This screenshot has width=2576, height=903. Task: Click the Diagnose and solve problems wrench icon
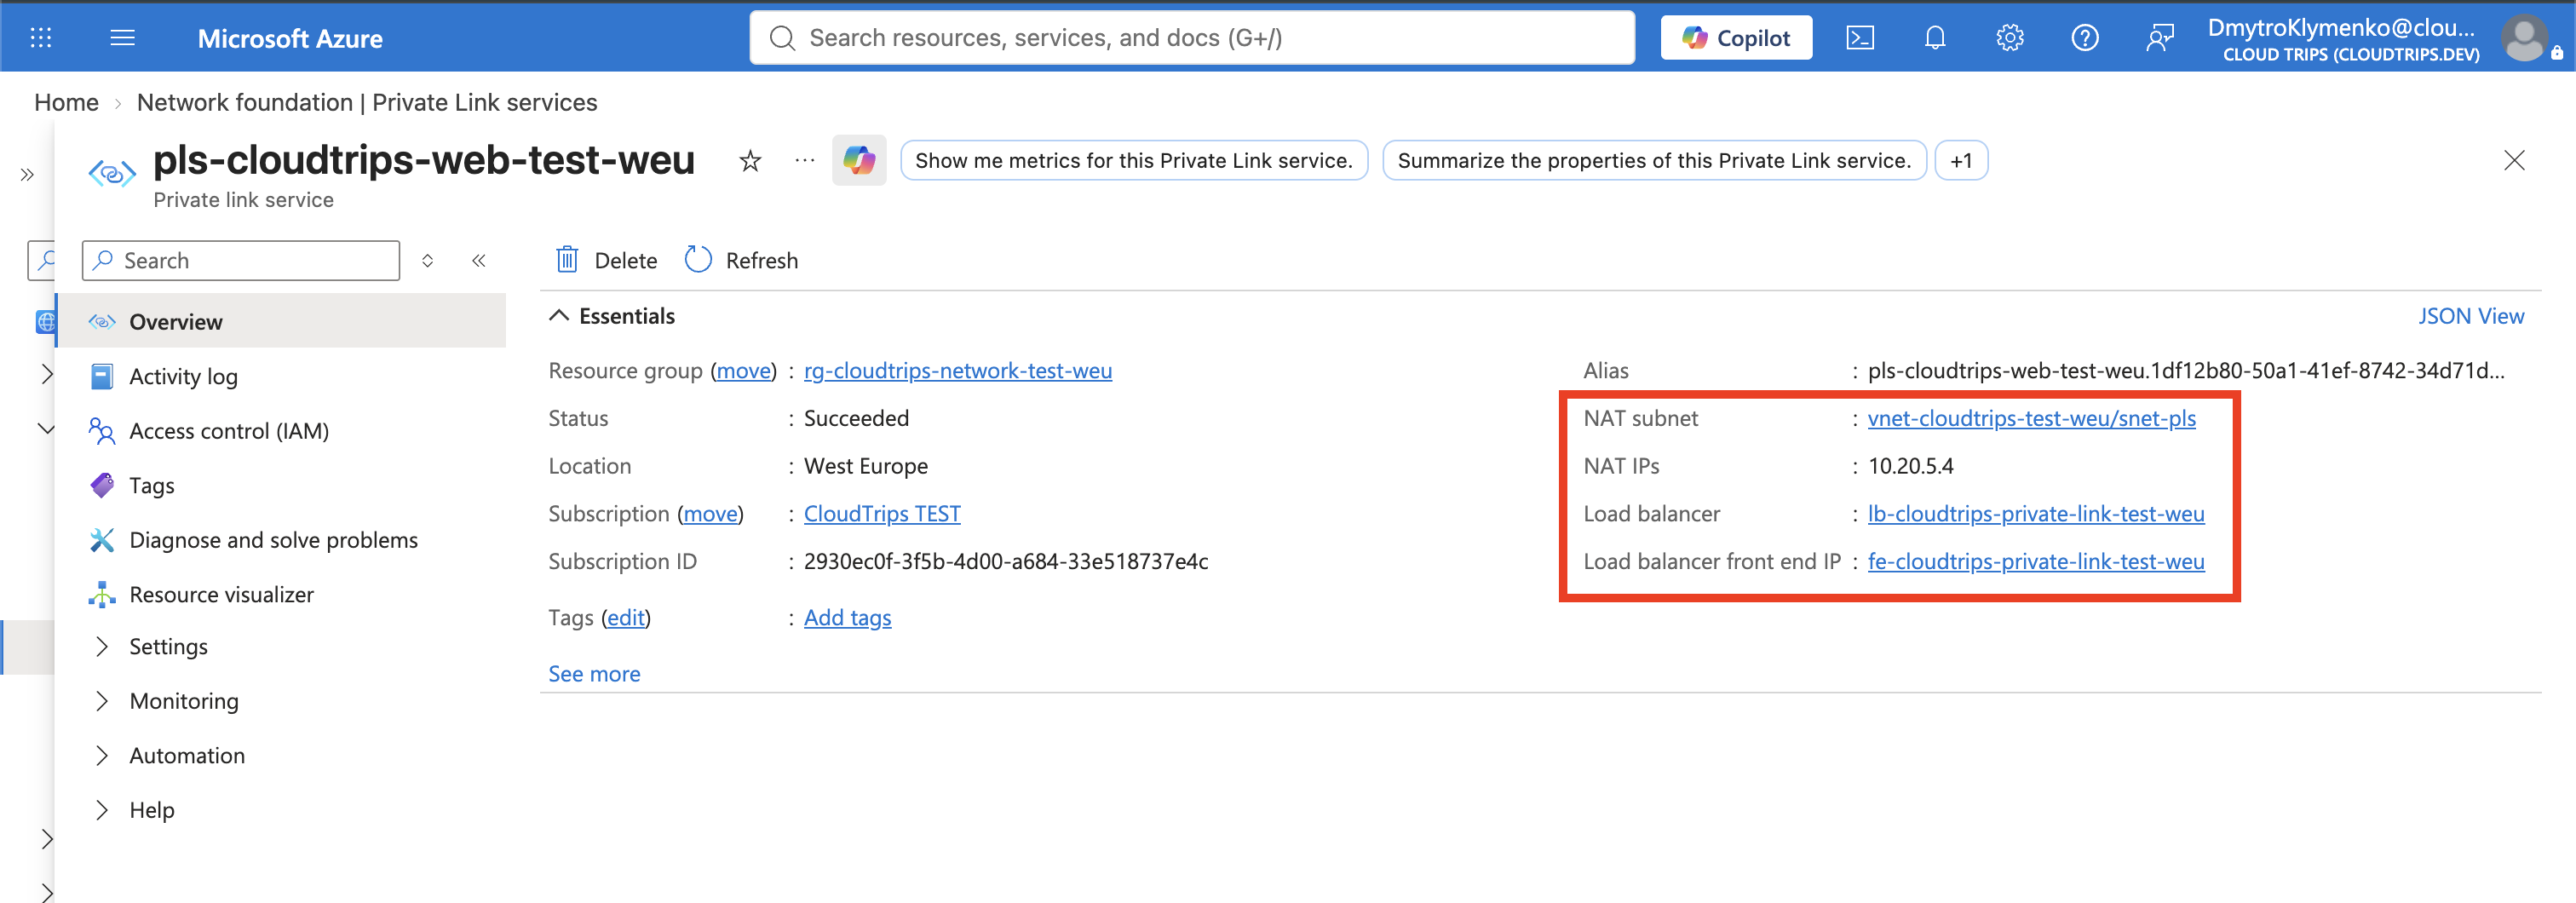pyautogui.click(x=102, y=540)
